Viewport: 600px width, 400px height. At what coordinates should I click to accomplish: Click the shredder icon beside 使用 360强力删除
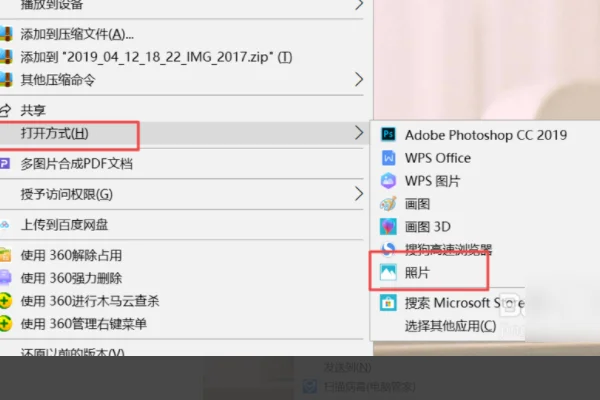pyautogui.click(x=5, y=278)
